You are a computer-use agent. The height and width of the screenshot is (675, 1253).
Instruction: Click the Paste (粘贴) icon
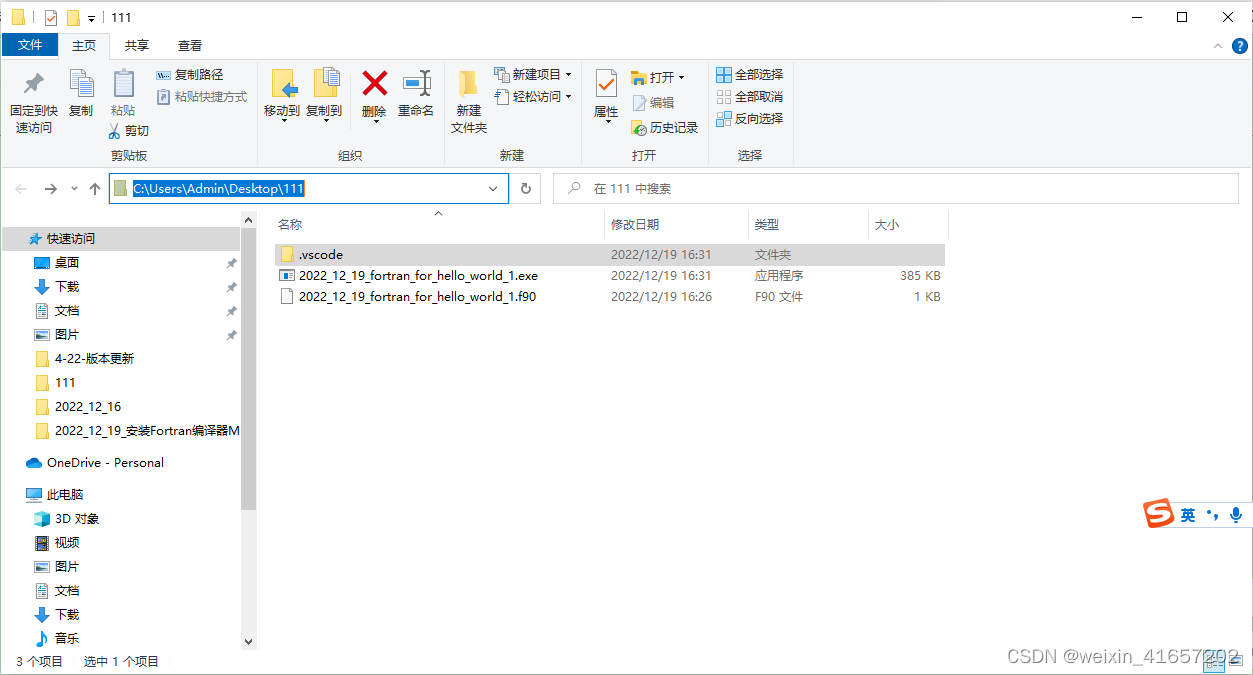pyautogui.click(x=122, y=97)
